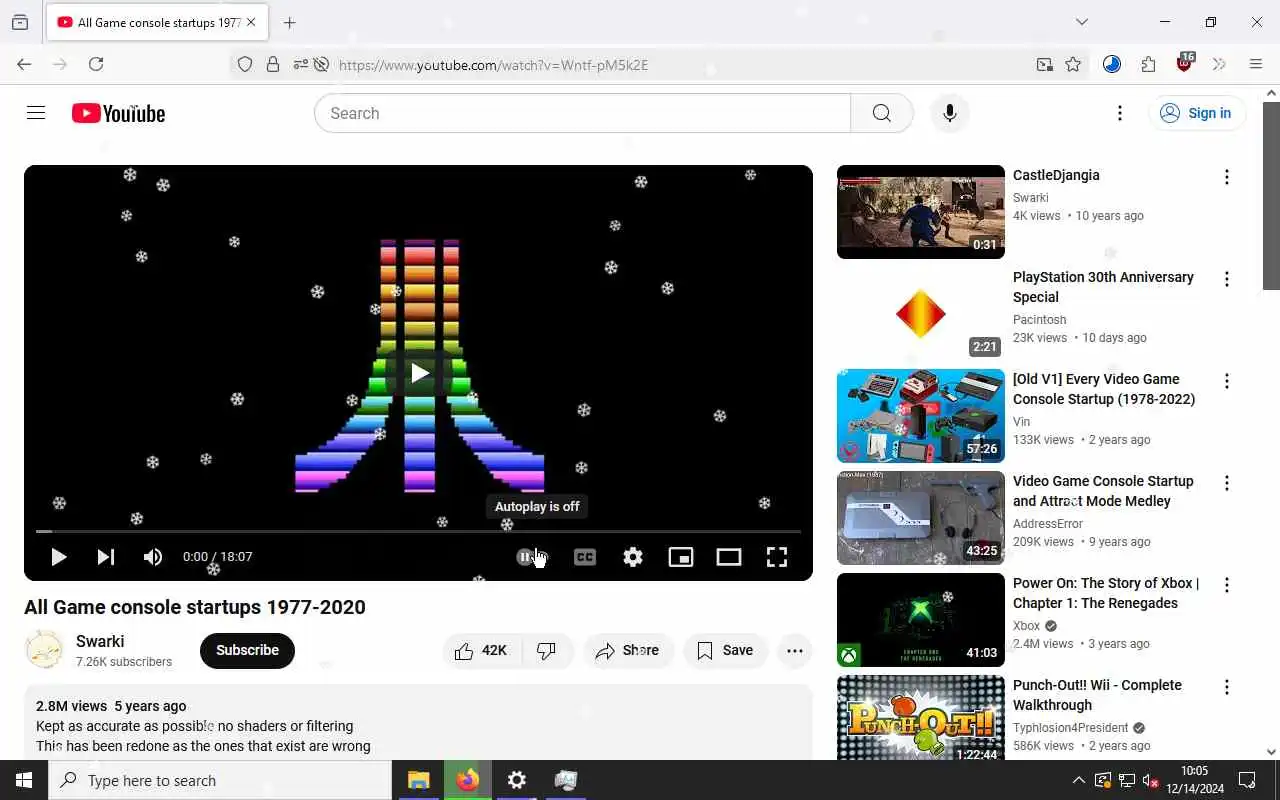Viewport: 1280px width, 800px height.
Task: Open more actions under the video
Action: point(795,651)
